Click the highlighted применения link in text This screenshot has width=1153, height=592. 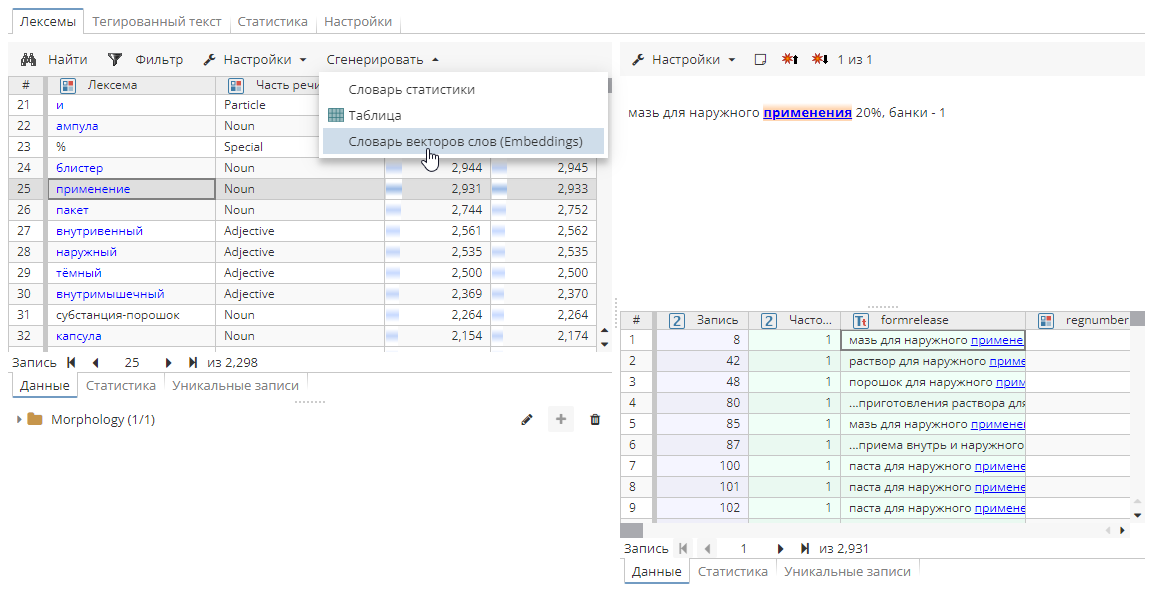[807, 113]
